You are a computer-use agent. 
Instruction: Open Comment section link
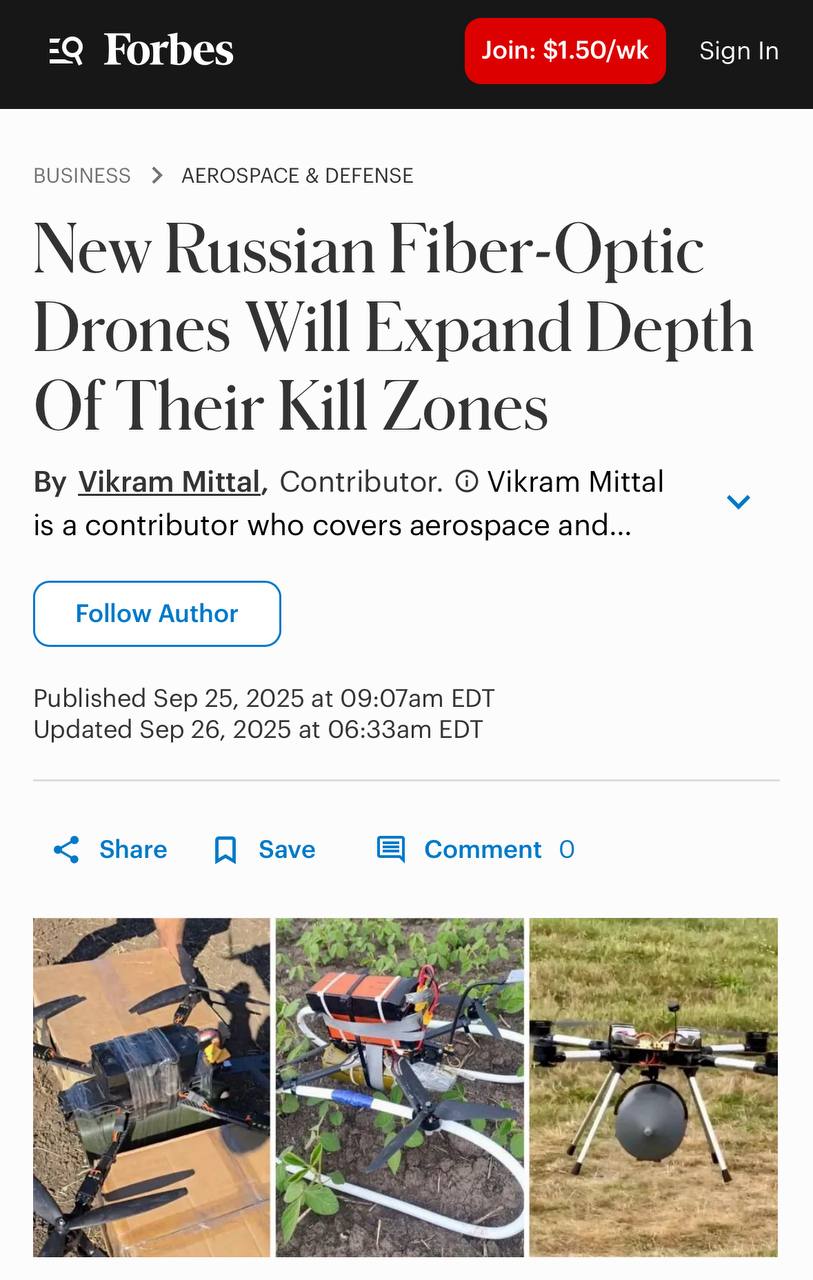pos(483,850)
